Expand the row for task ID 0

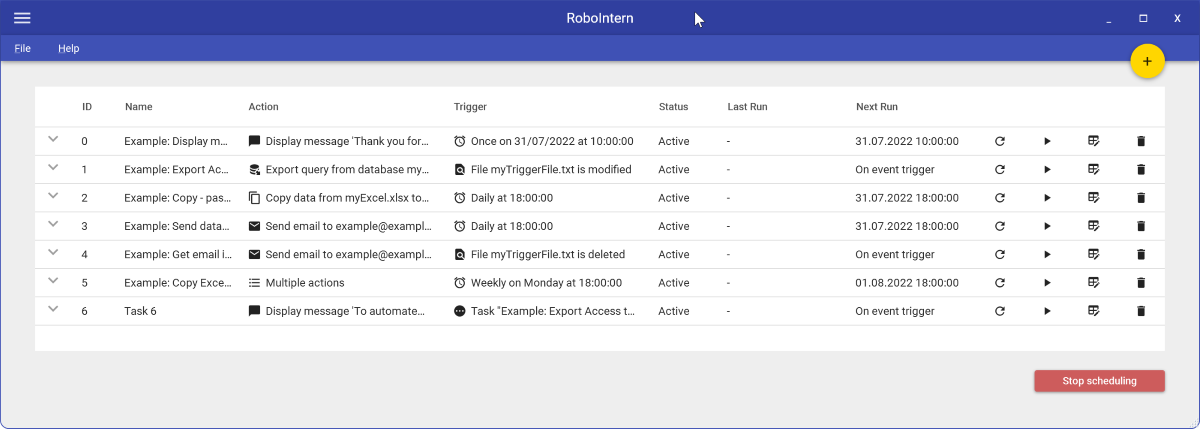tap(53, 140)
